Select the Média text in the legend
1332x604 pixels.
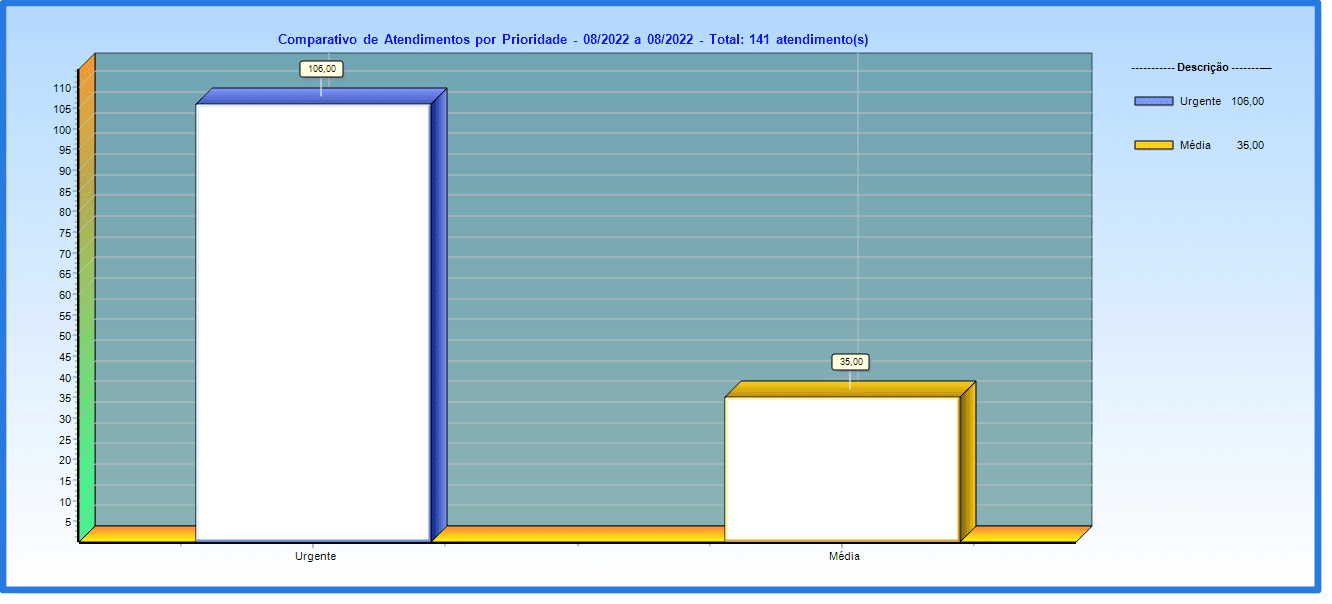point(1195,145)
